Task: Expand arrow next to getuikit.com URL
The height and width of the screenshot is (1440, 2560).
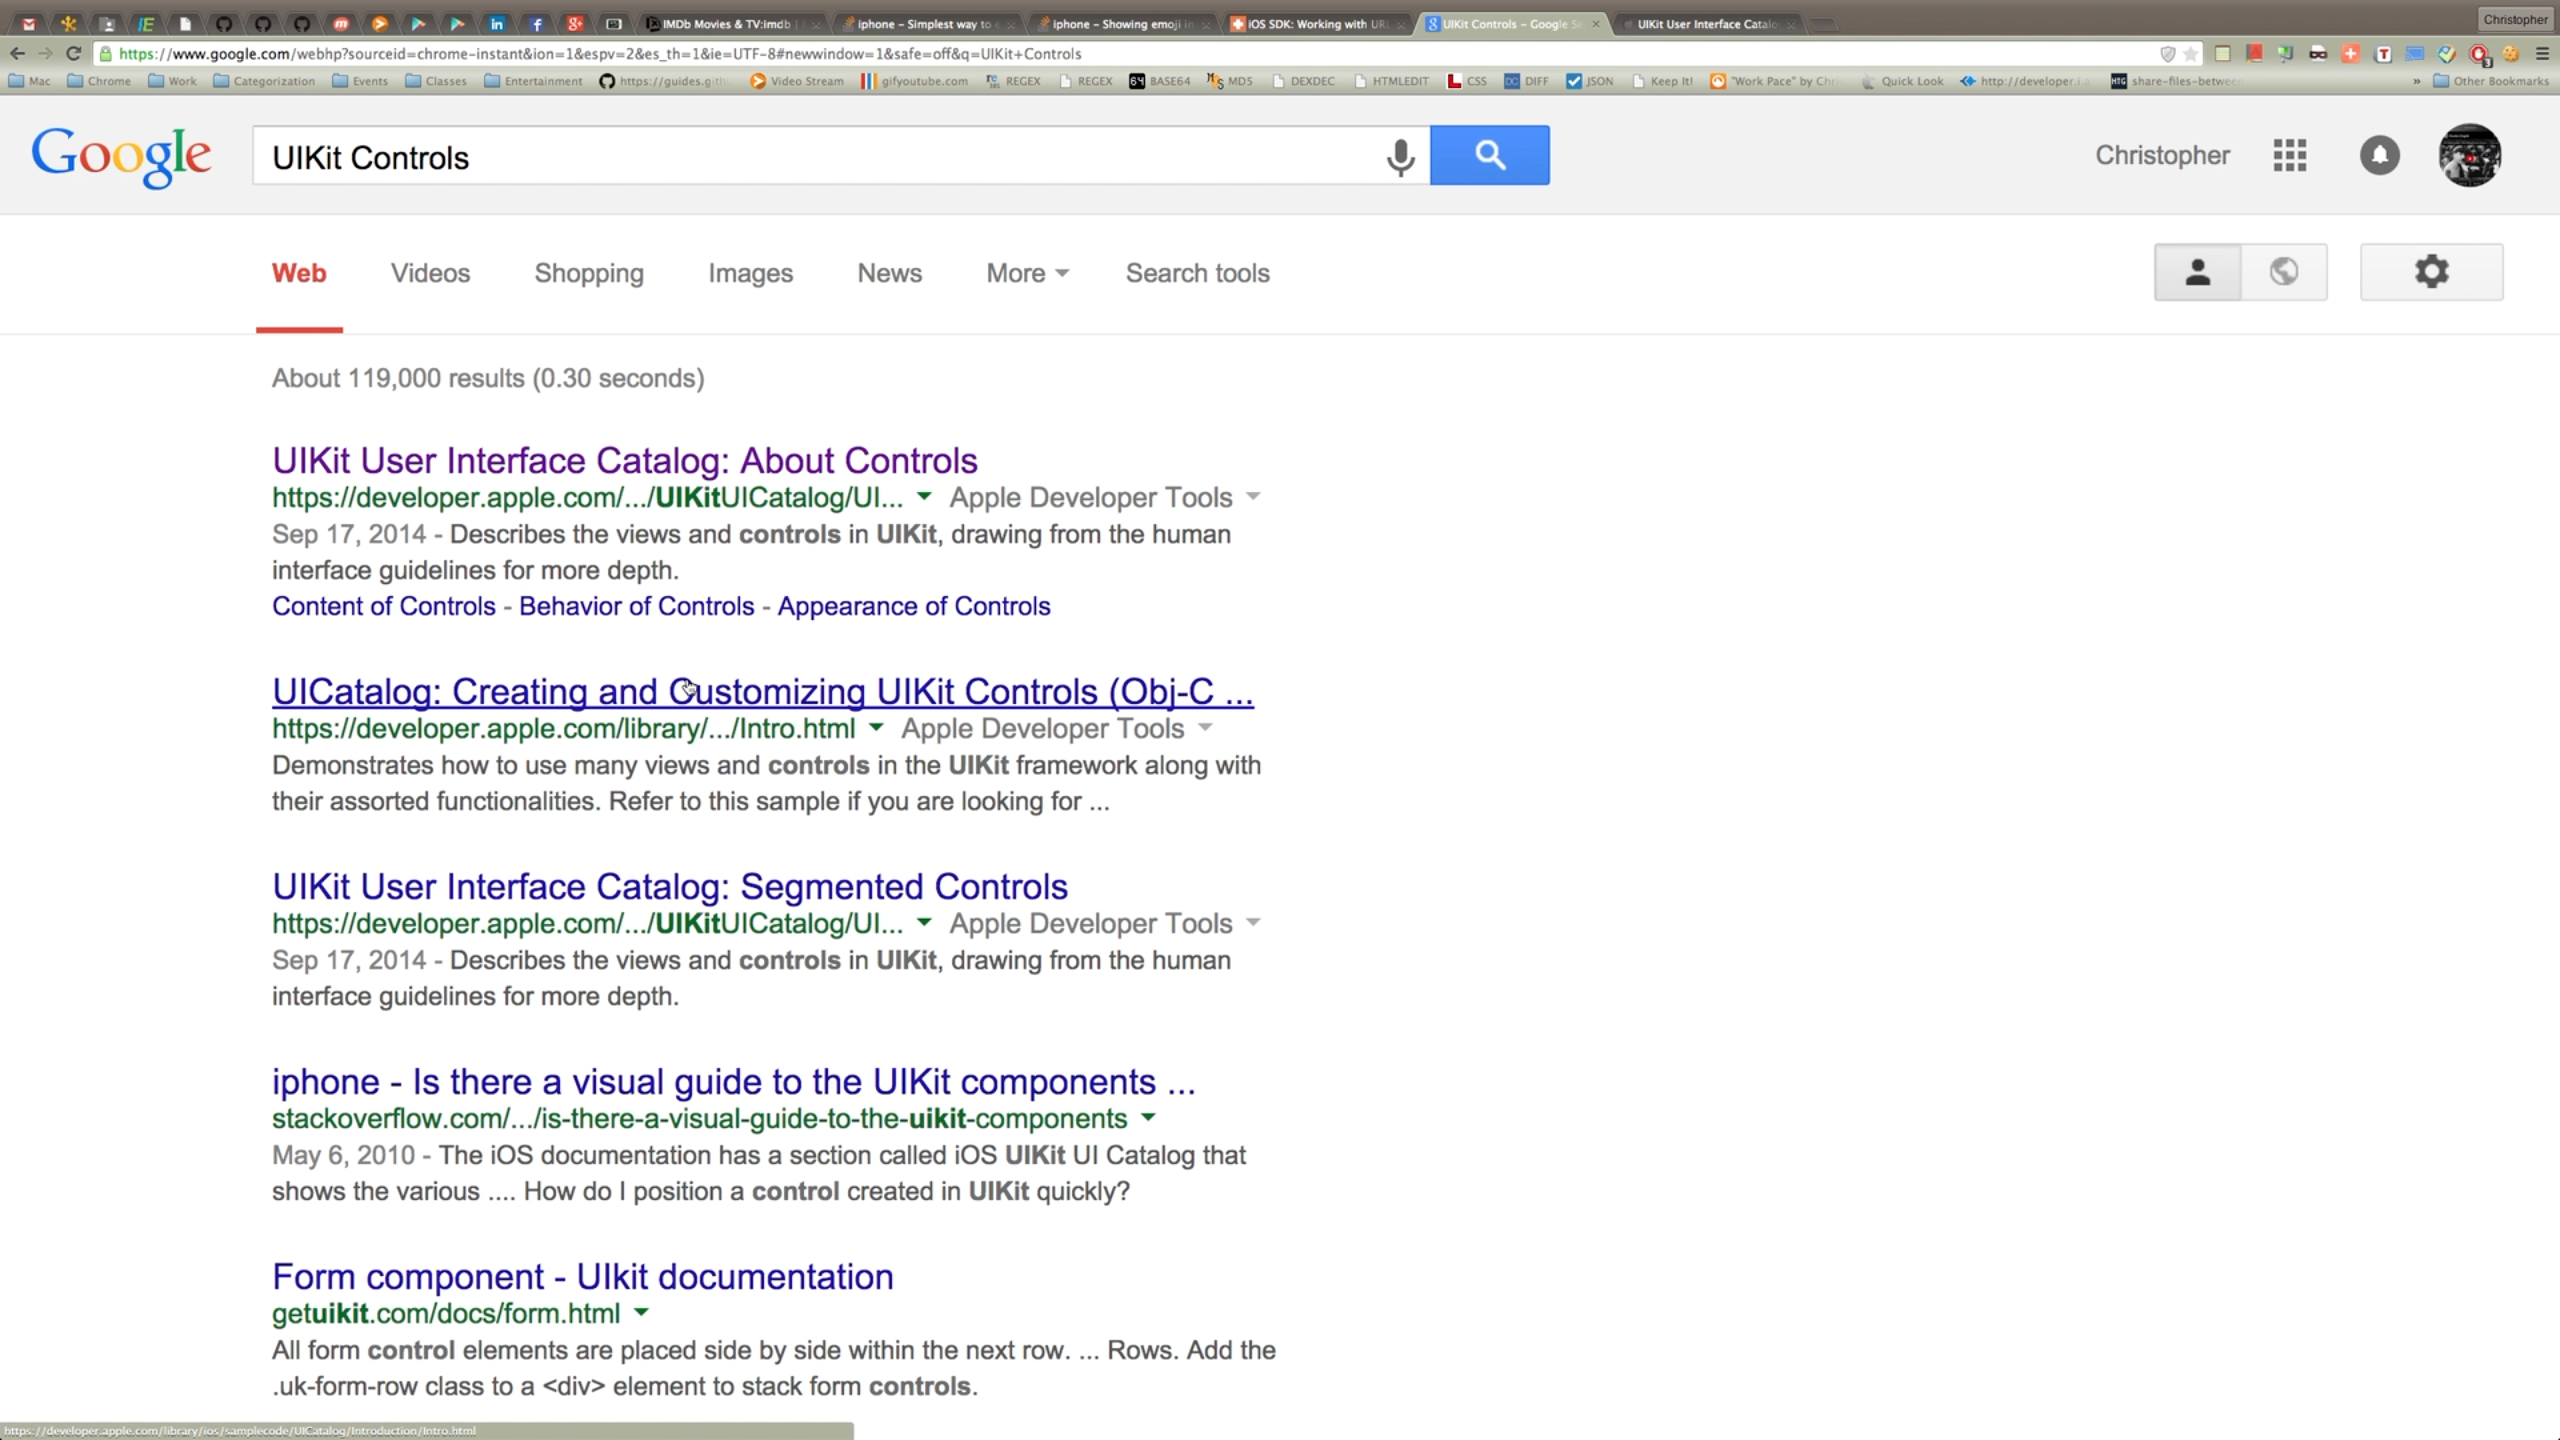Action: tap(642, 1312)
